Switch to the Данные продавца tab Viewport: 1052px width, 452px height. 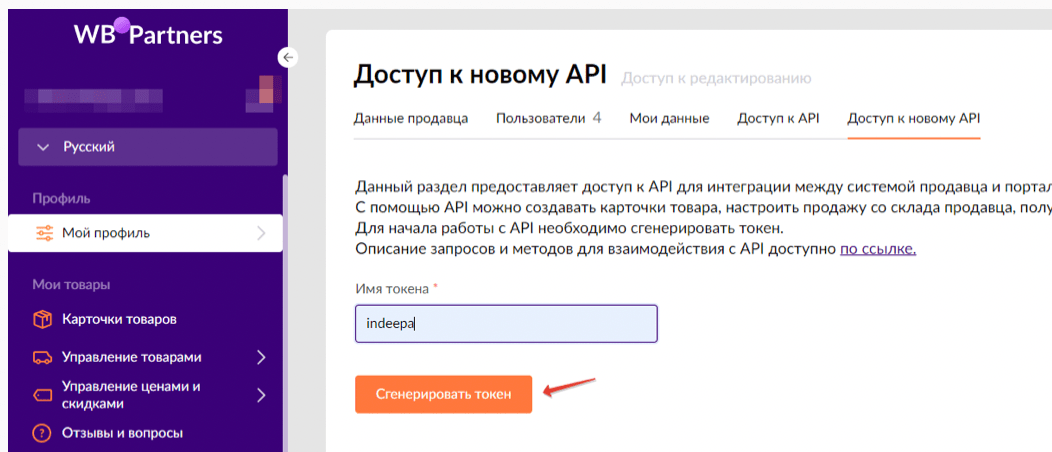click(x=410, y=118)
